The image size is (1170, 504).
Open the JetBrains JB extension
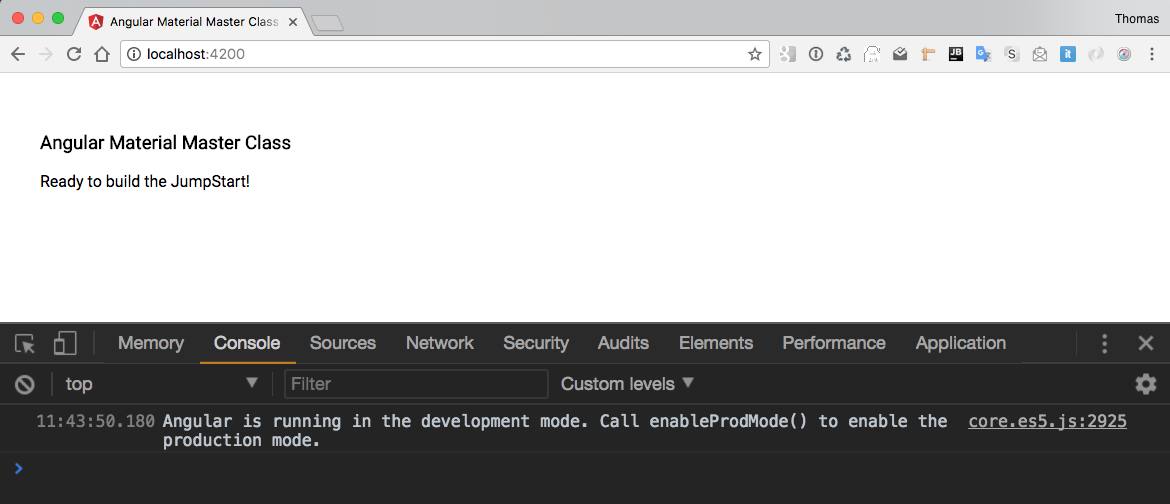click(x=956, y=54)
